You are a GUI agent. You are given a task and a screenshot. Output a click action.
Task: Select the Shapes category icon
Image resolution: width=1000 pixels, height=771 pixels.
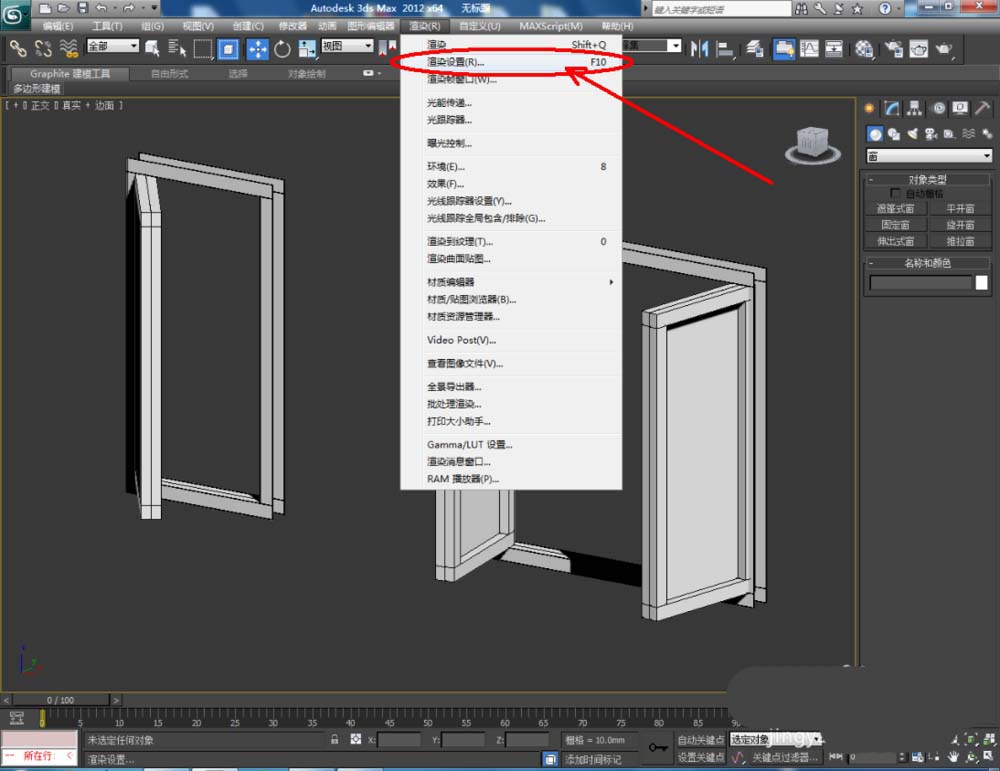pos(893,134)
